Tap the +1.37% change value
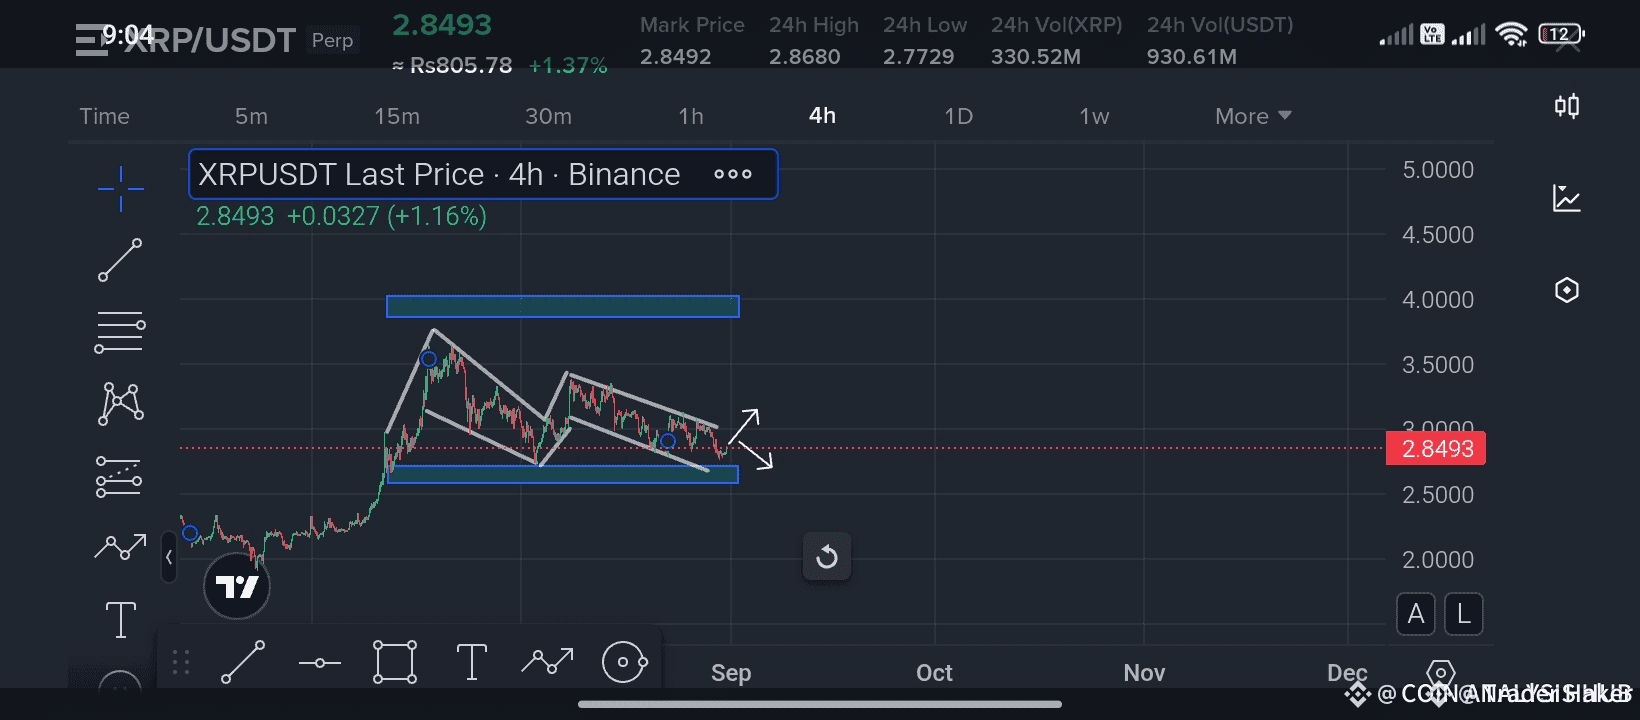The height and width of the screenshot is (720, 1640). click(568, 66)
